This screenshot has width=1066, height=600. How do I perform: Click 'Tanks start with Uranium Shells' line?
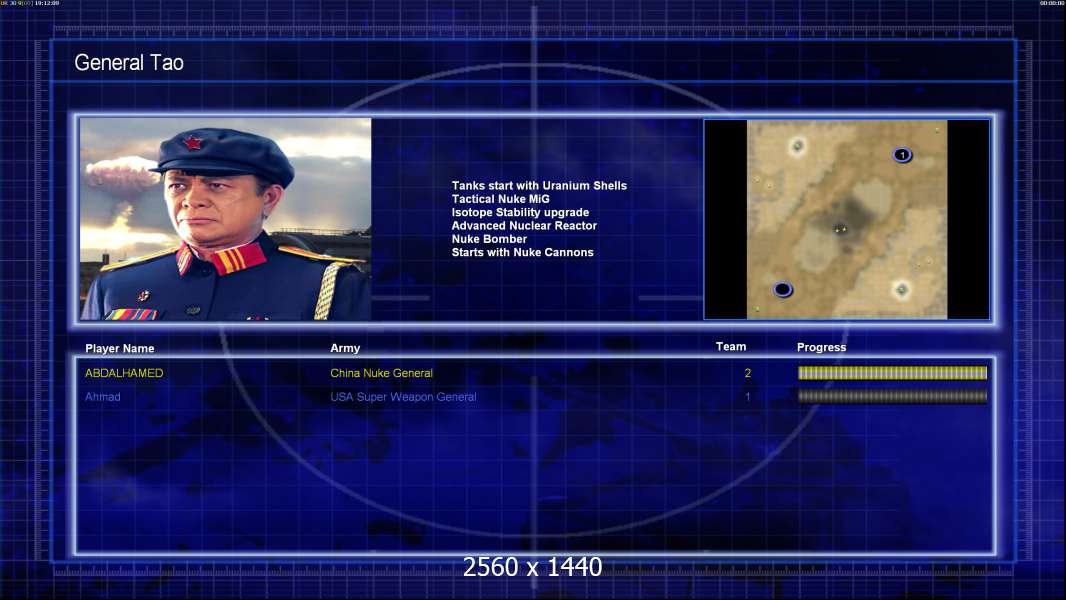click(539, 186)
